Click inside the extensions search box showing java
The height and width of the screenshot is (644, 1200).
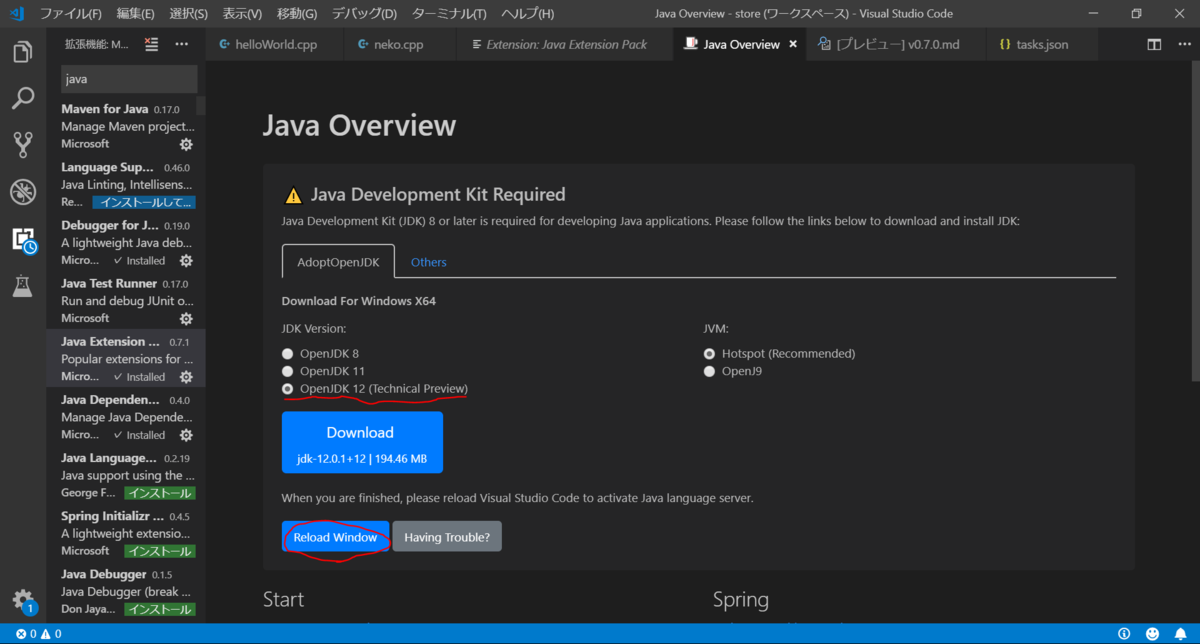click(x=128, y=78)
